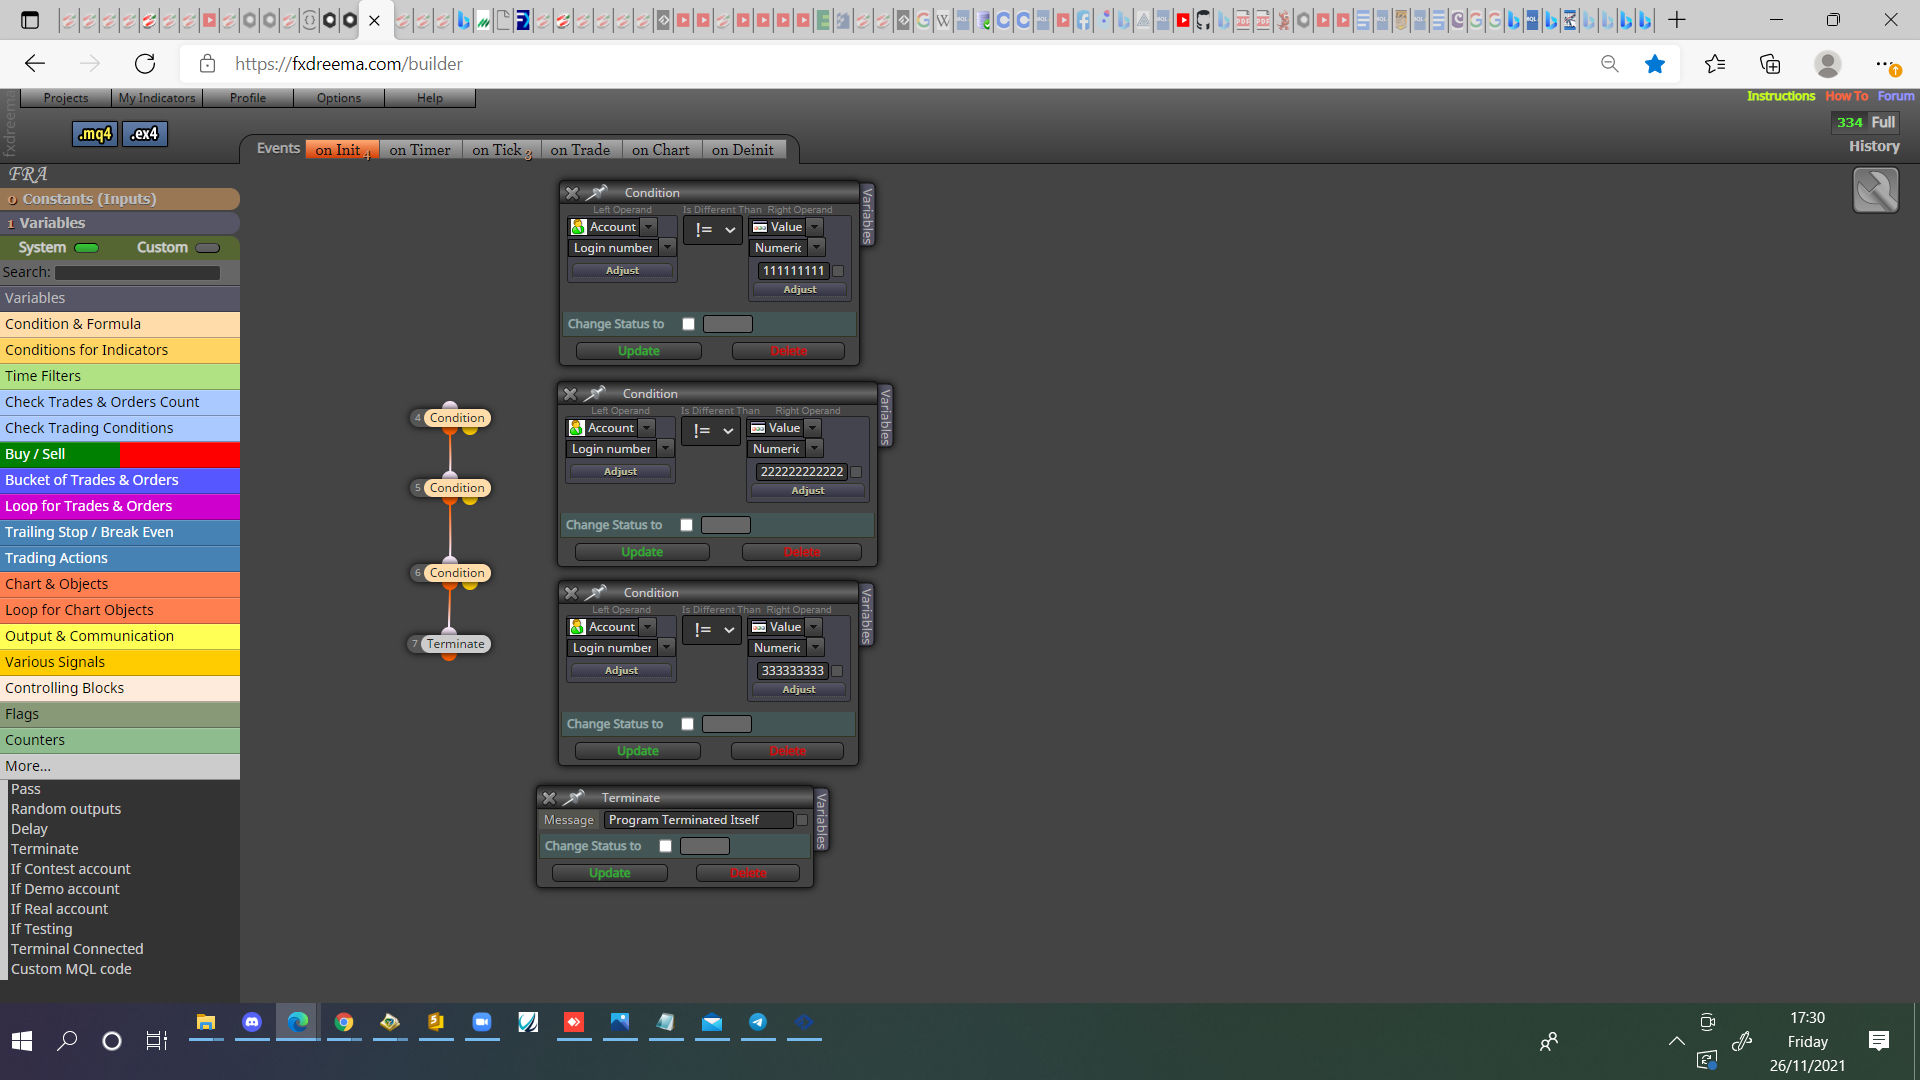
Task: Click Update in the Terminate panel
Action: click(x=610, y=873)
